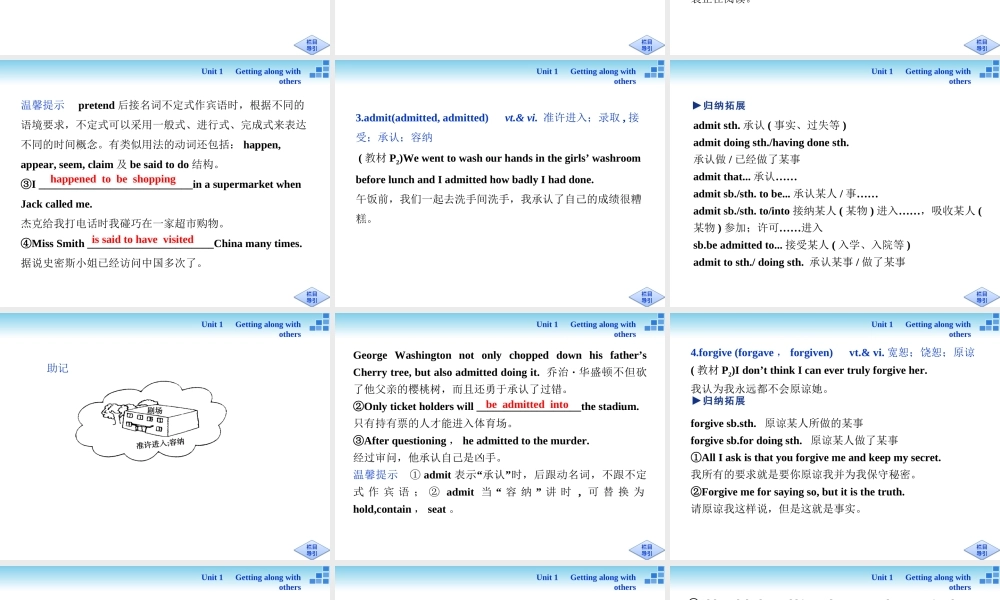The image size is (1000, 600).
Task: Click the red answer 'is said to have visited'
Action: pyautogui.click(x=142, y=240)
